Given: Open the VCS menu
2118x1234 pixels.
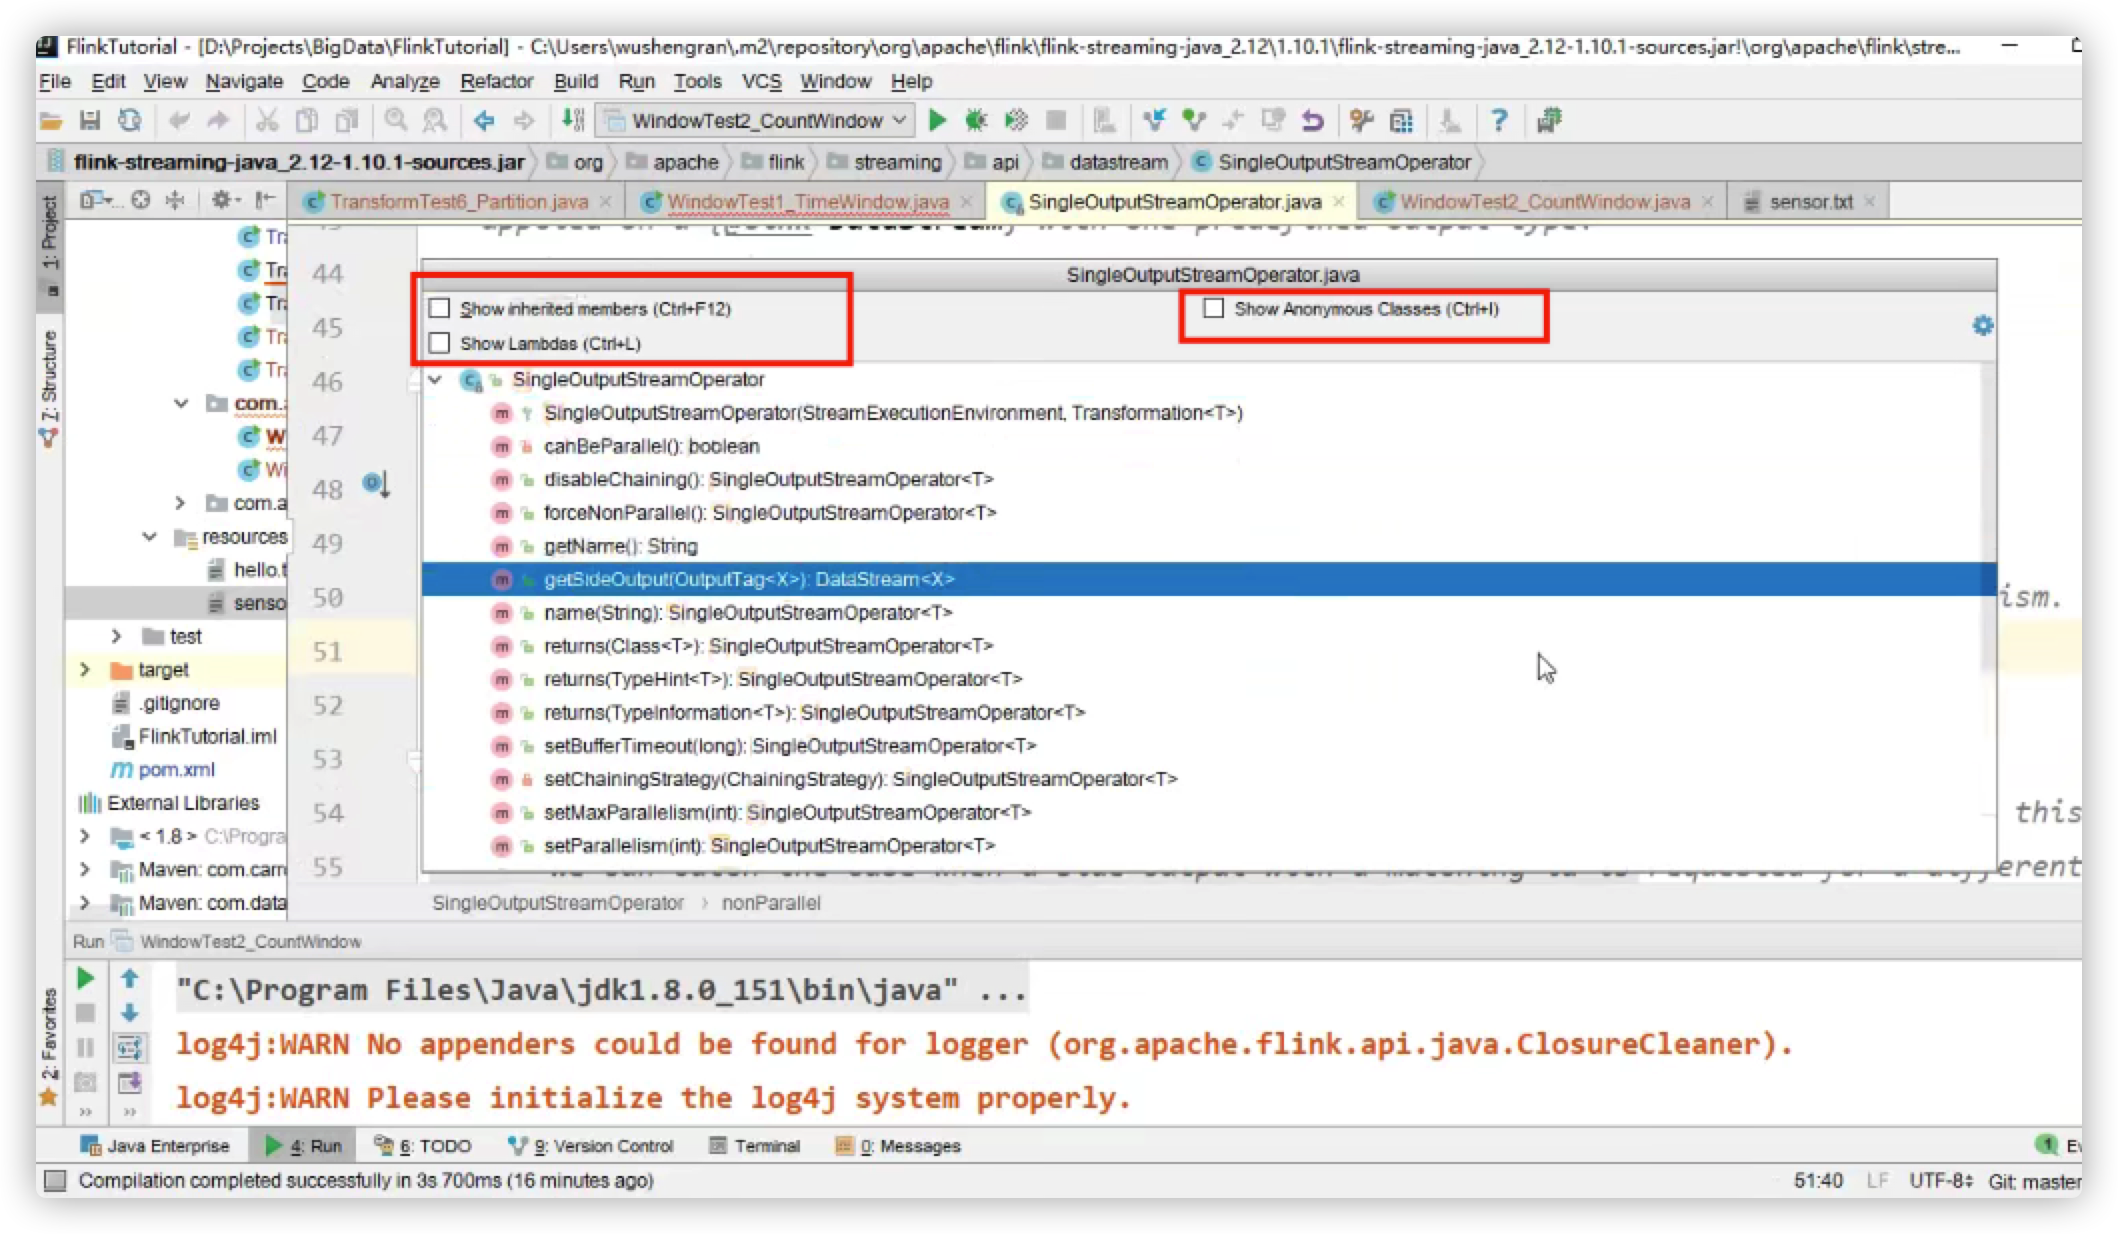Looking at the screenshot, I should click(x=761, y=81).
